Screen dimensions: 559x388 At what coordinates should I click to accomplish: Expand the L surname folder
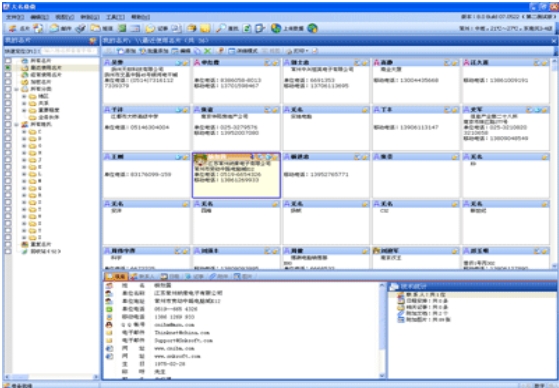click(24, 174)
